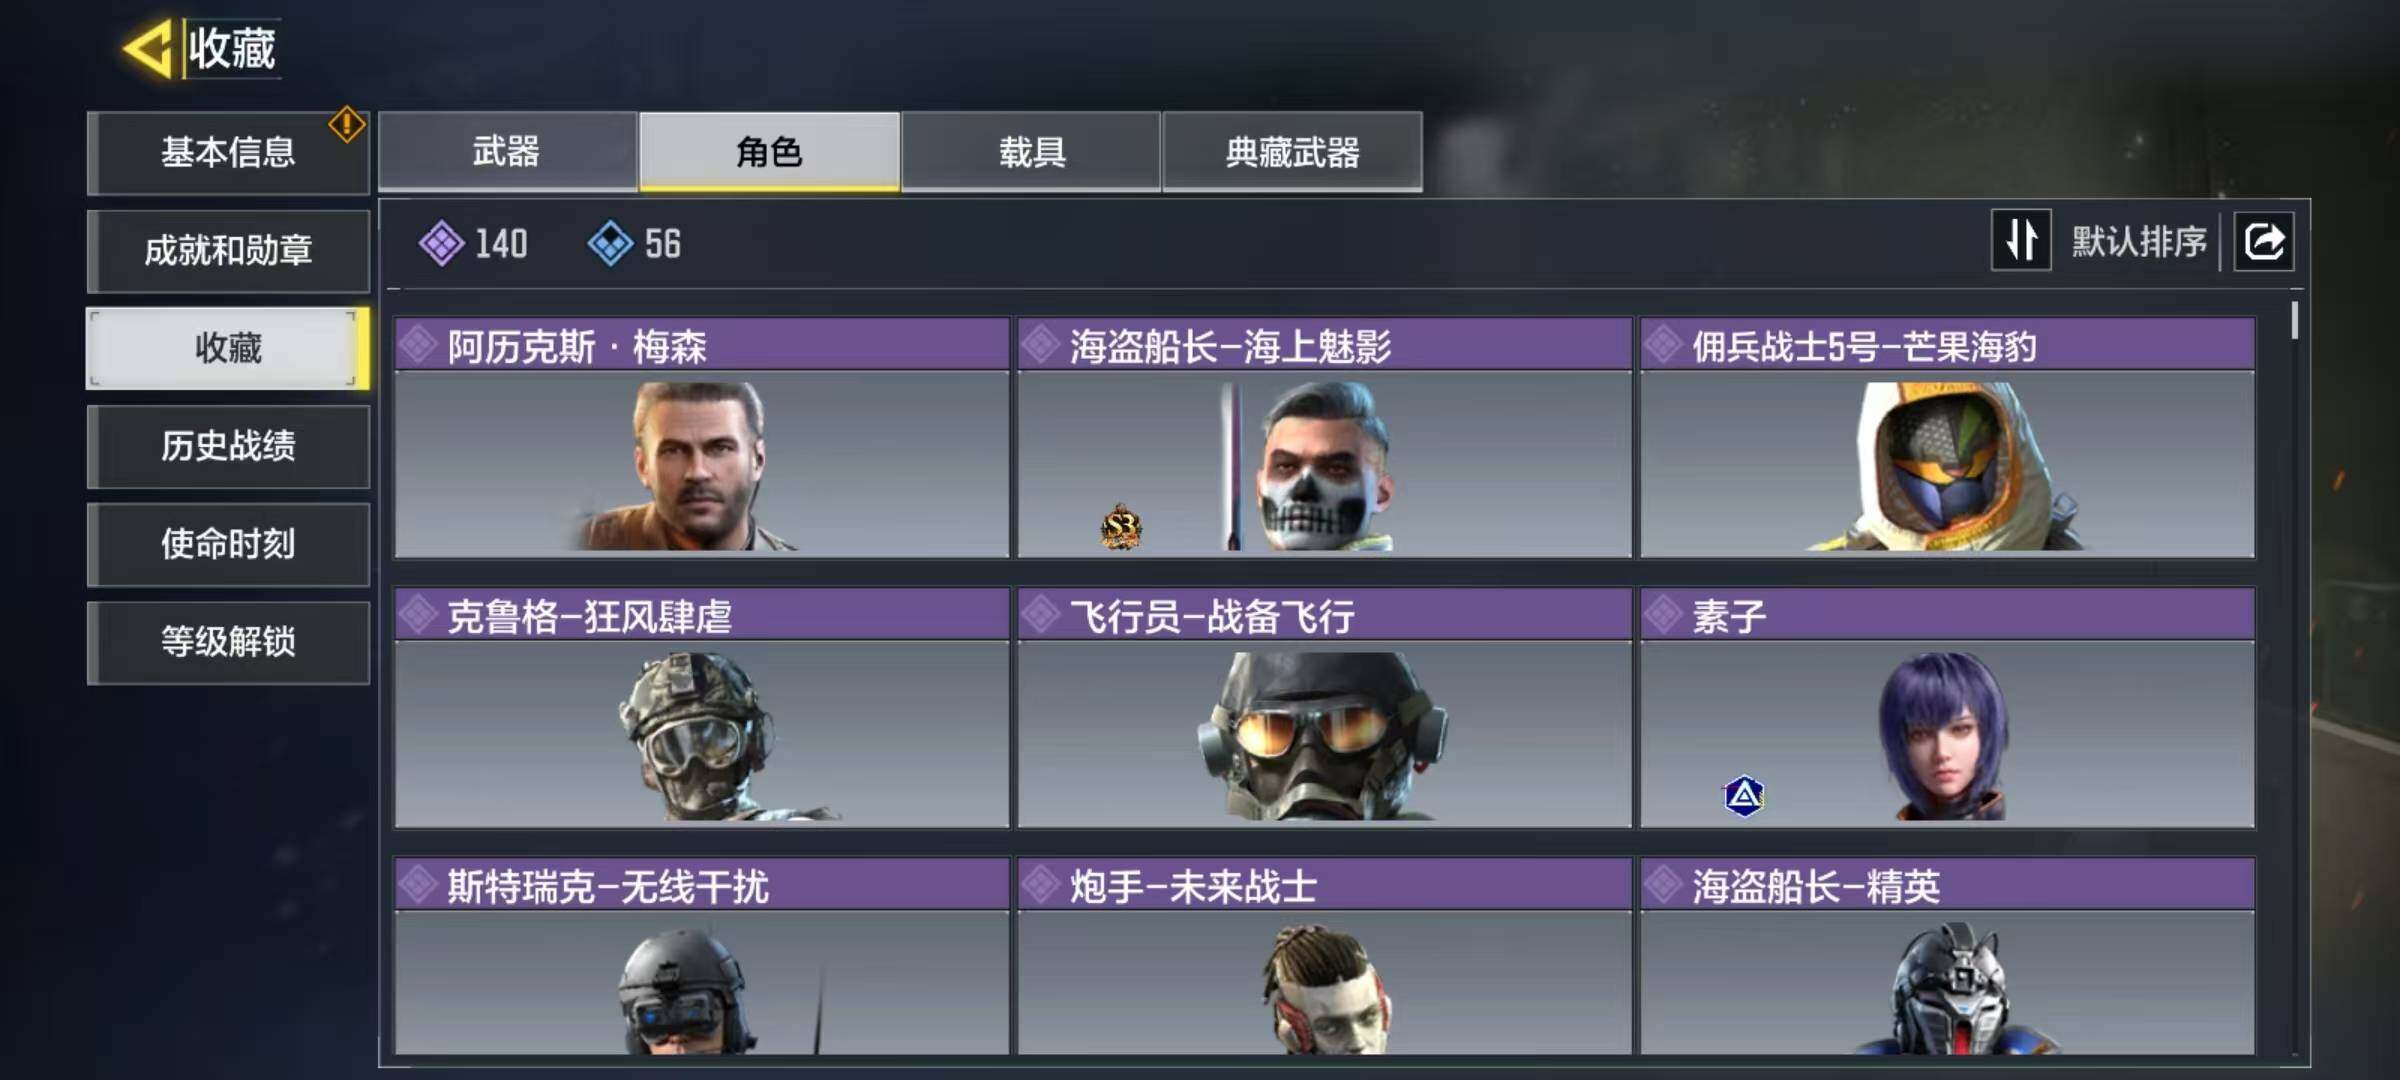Switch to the 武器 tab
Screen dimensions: 2400x1080
click(x=507, y=151)
